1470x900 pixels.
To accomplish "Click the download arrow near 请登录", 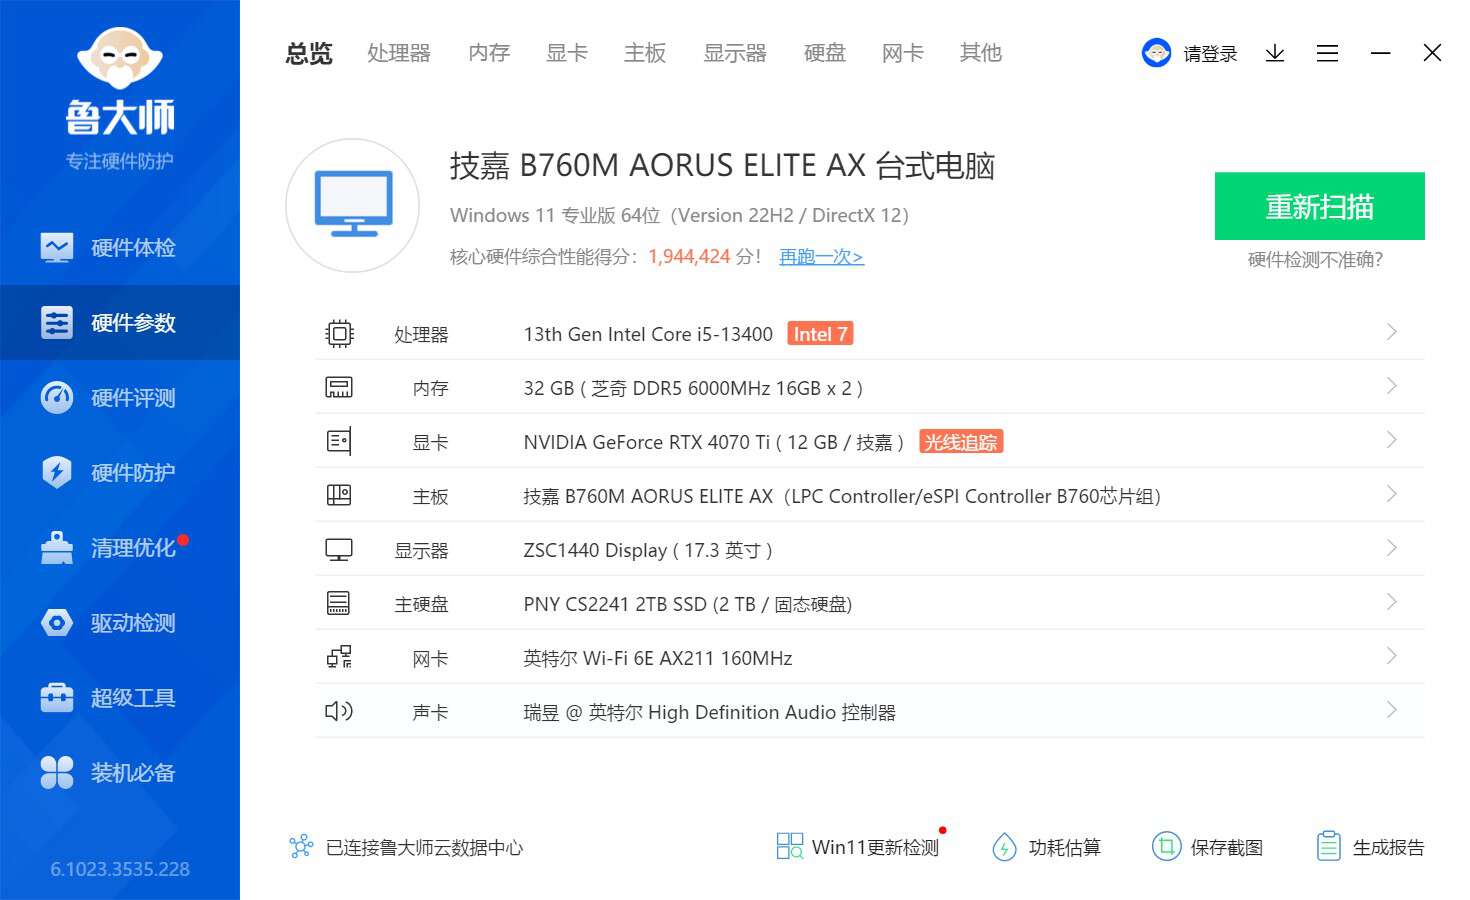I will click(x=1274, y=53).
